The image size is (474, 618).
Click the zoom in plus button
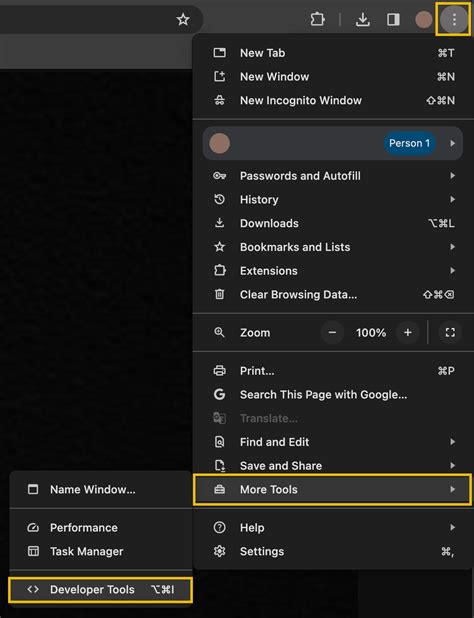pos(407,332)
